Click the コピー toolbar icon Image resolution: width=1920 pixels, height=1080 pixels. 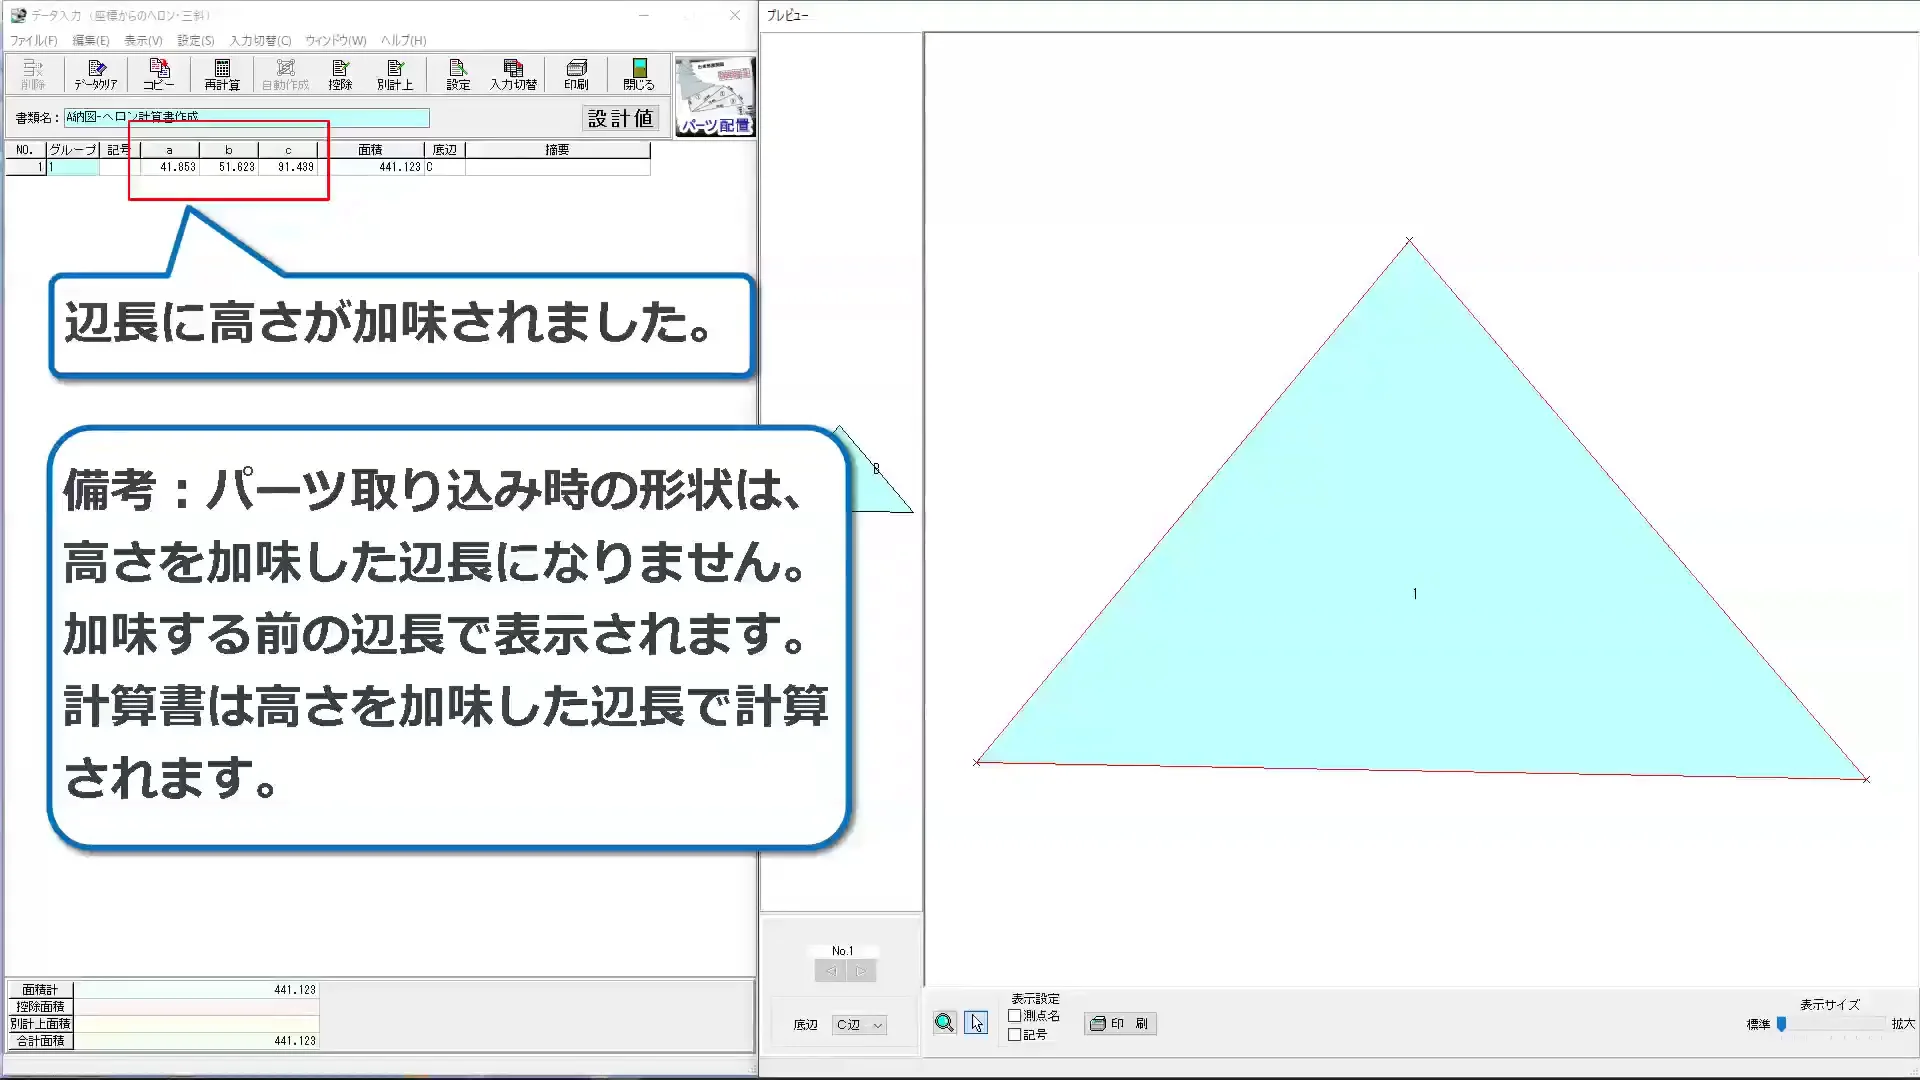click(x=157, y=72)
